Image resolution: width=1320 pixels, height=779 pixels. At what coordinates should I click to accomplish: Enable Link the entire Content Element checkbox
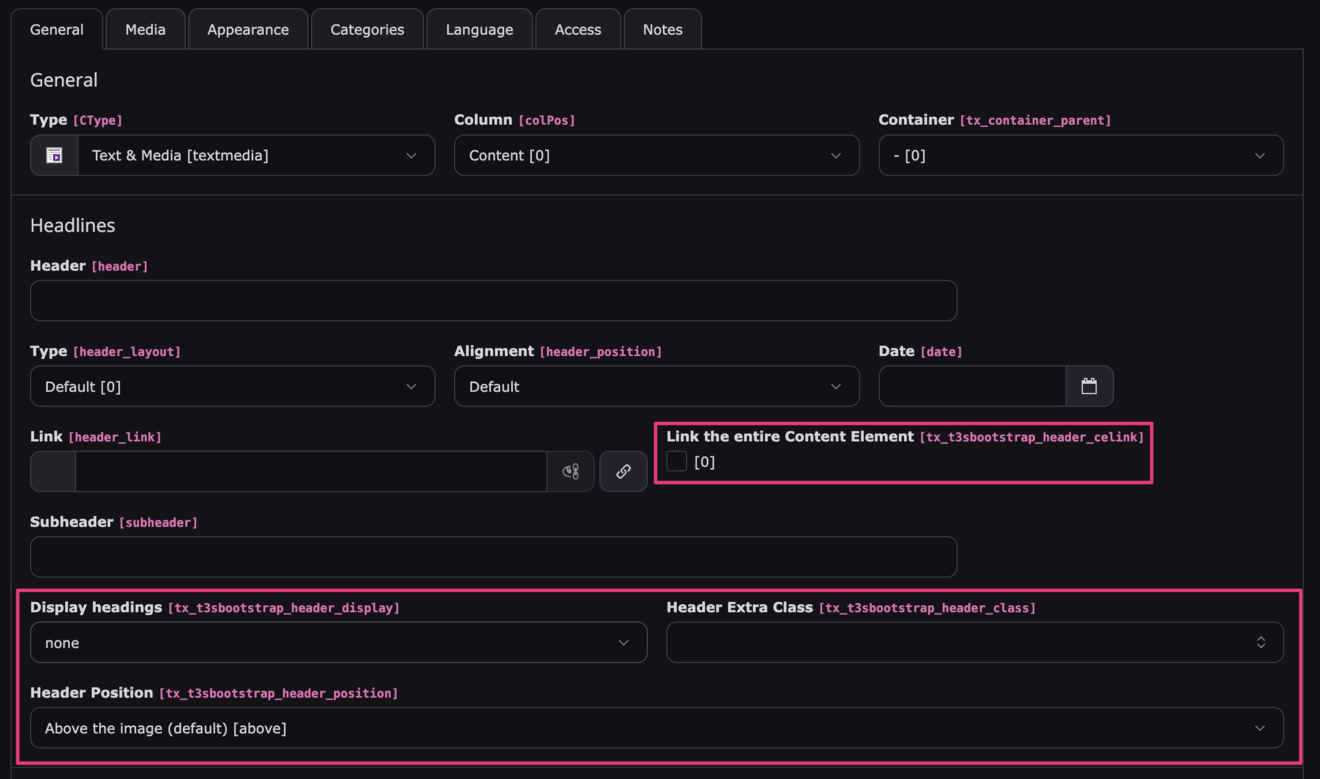pos(677,462)
